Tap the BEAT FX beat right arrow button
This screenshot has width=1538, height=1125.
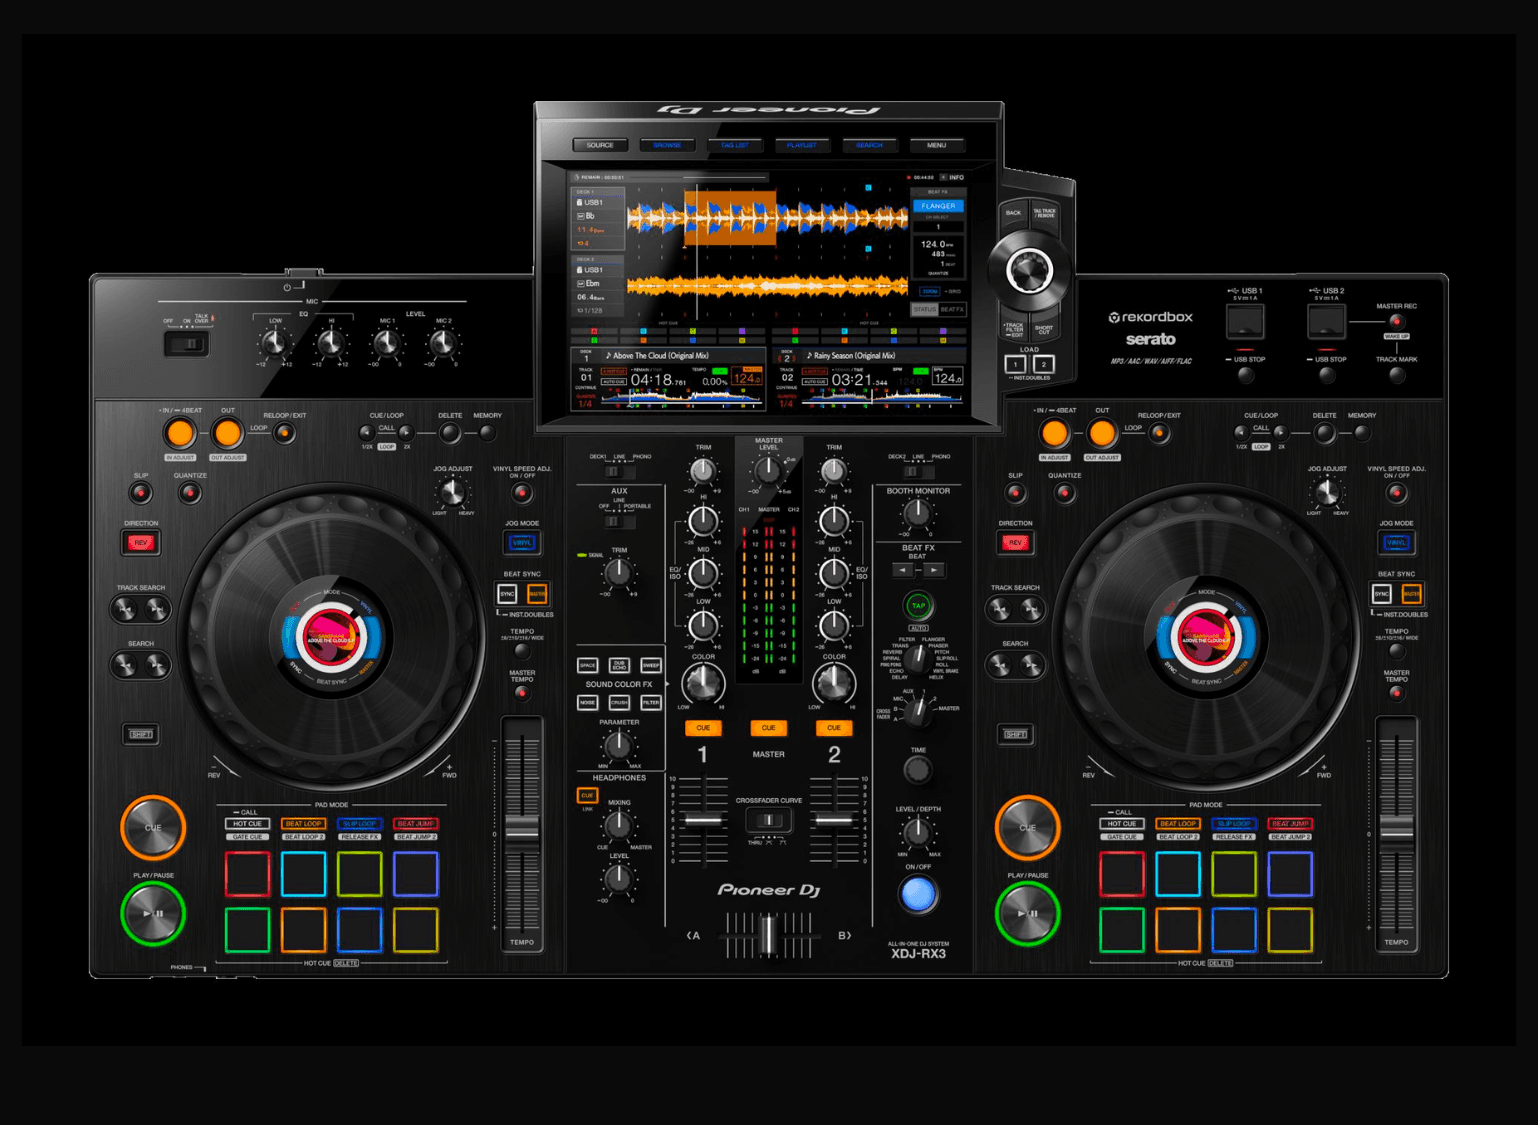(x=933, y=570)
